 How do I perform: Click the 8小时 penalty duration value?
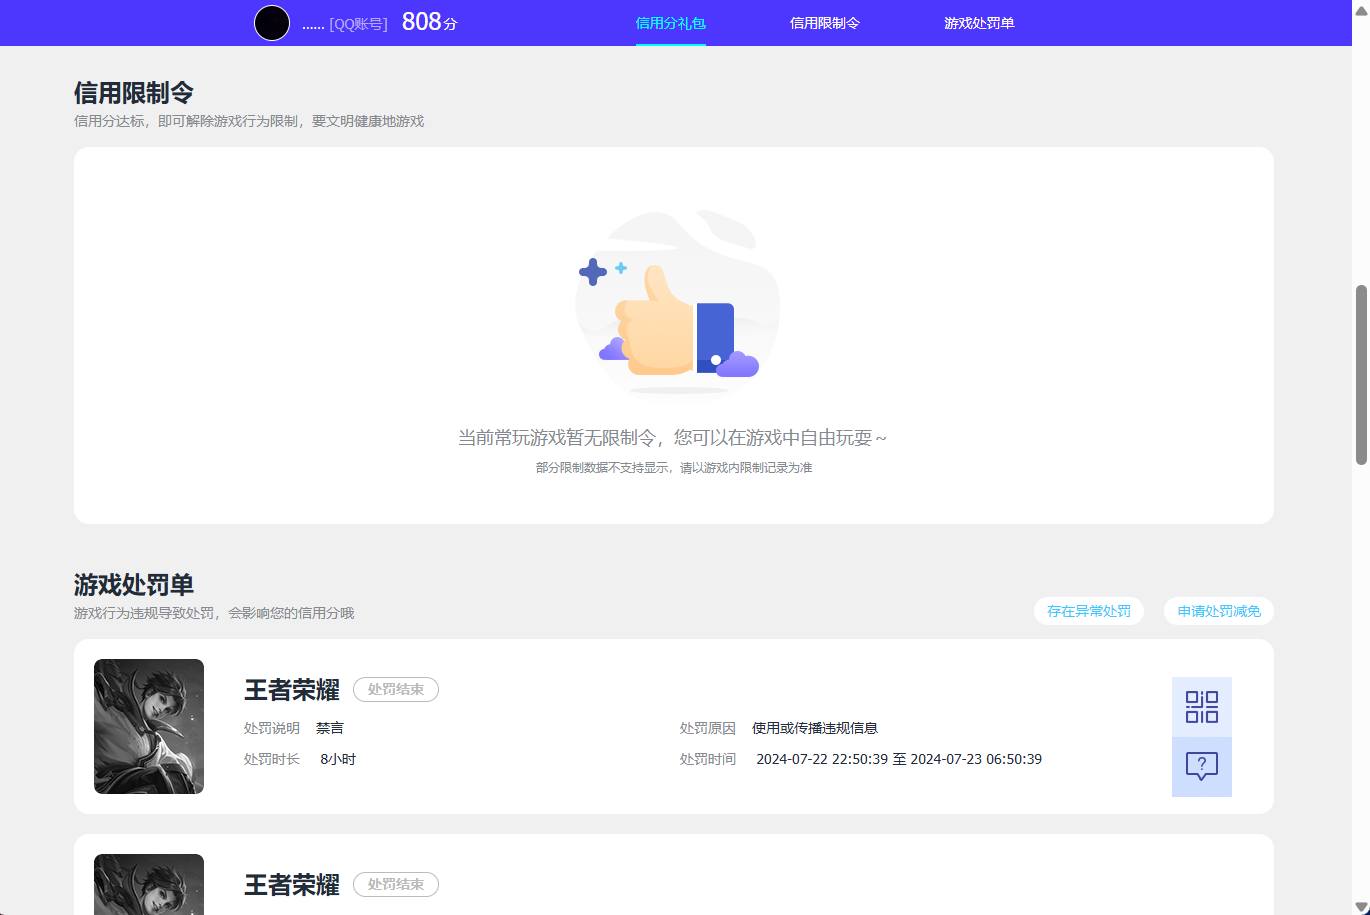tap(338, 759)
